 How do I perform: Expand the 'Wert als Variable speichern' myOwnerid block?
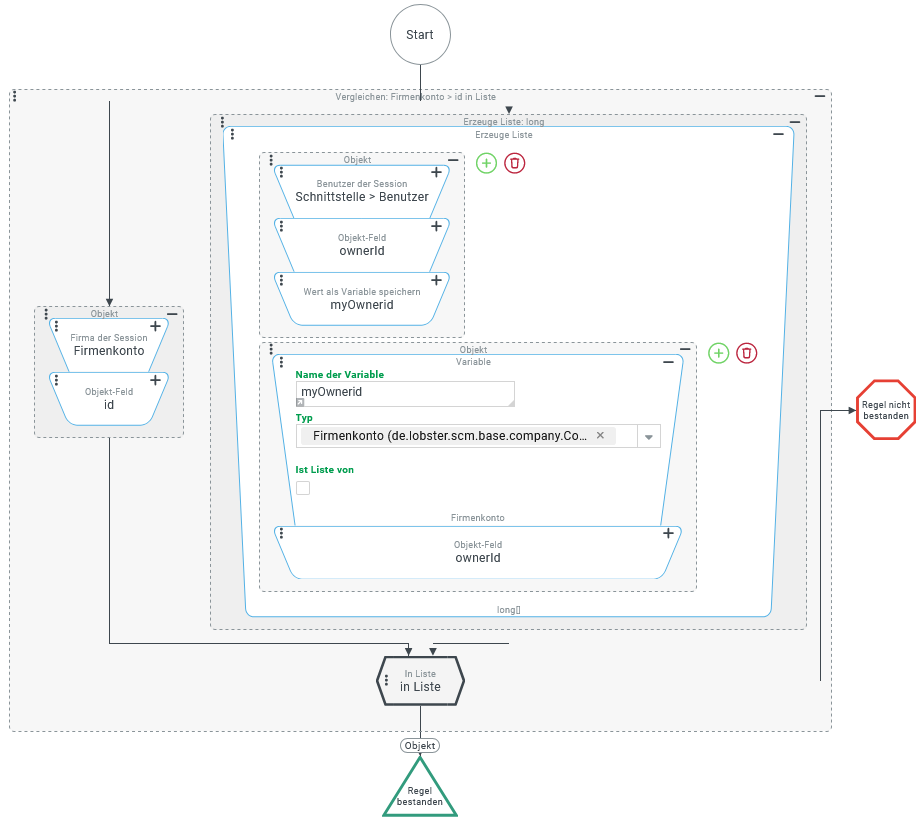tap(436, 280)
